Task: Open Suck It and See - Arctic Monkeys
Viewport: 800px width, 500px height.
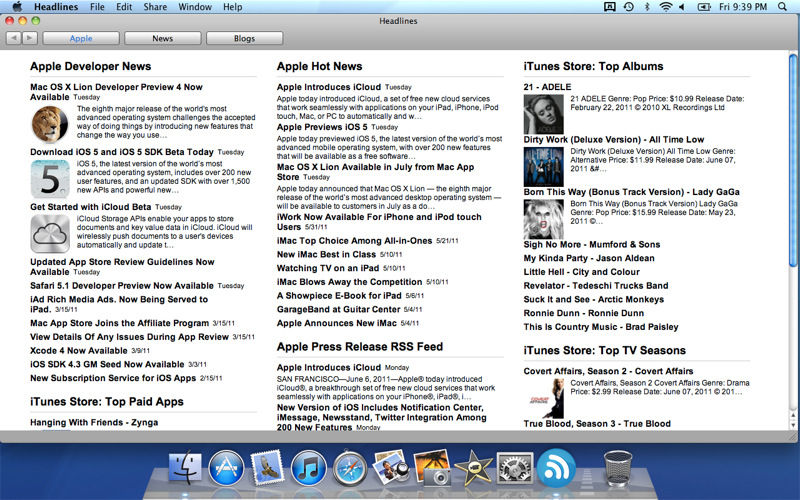Action: tap(593, 299)
